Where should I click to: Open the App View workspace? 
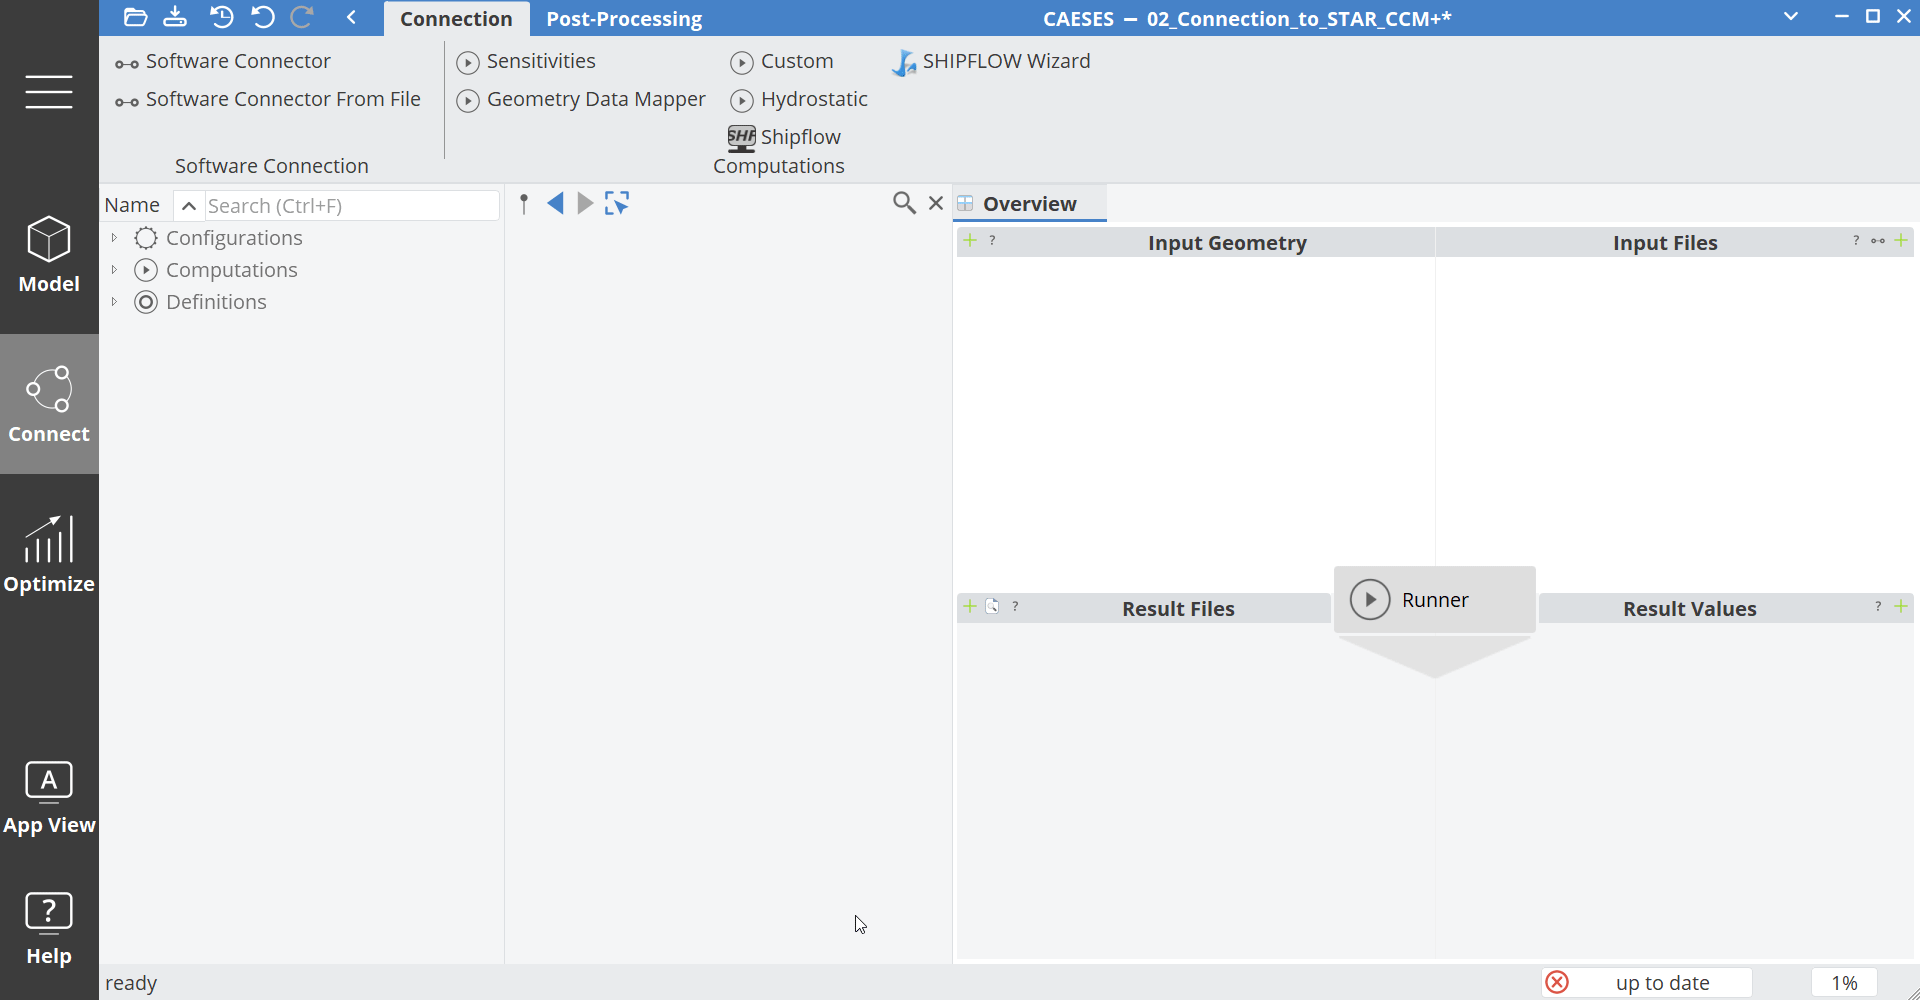tap(49, 797)
